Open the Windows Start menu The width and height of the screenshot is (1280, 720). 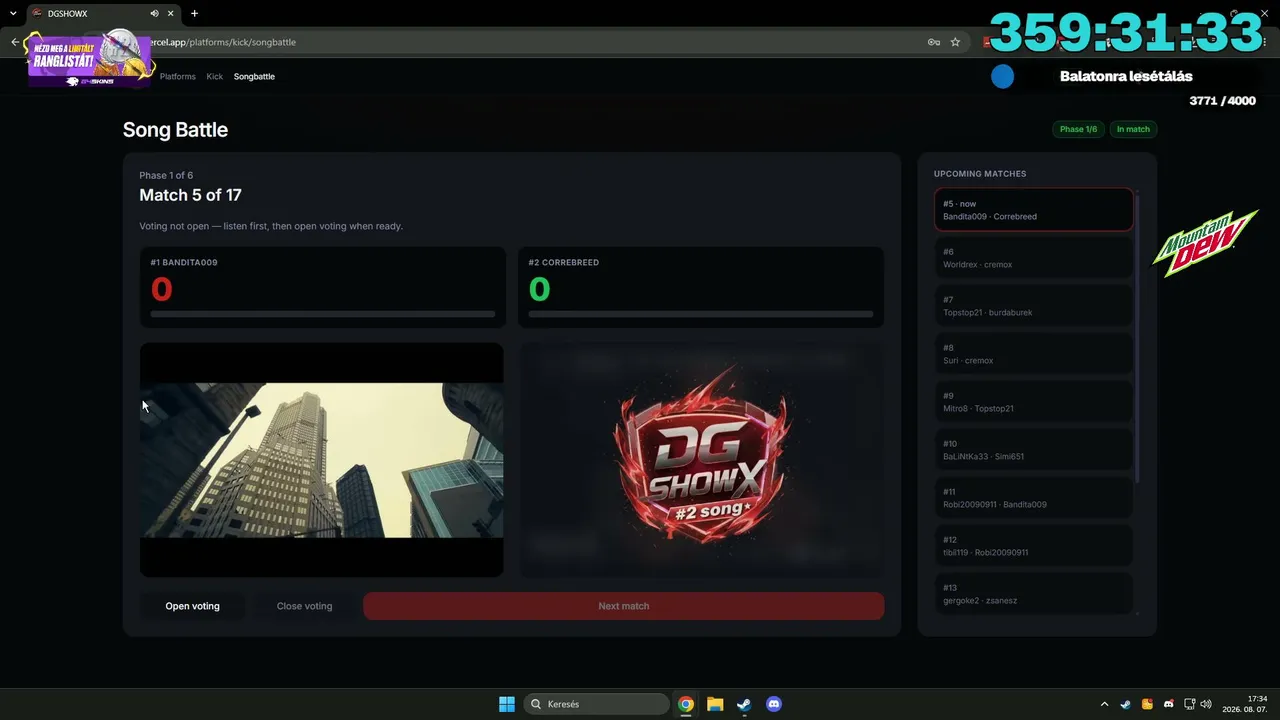(507, 704)
